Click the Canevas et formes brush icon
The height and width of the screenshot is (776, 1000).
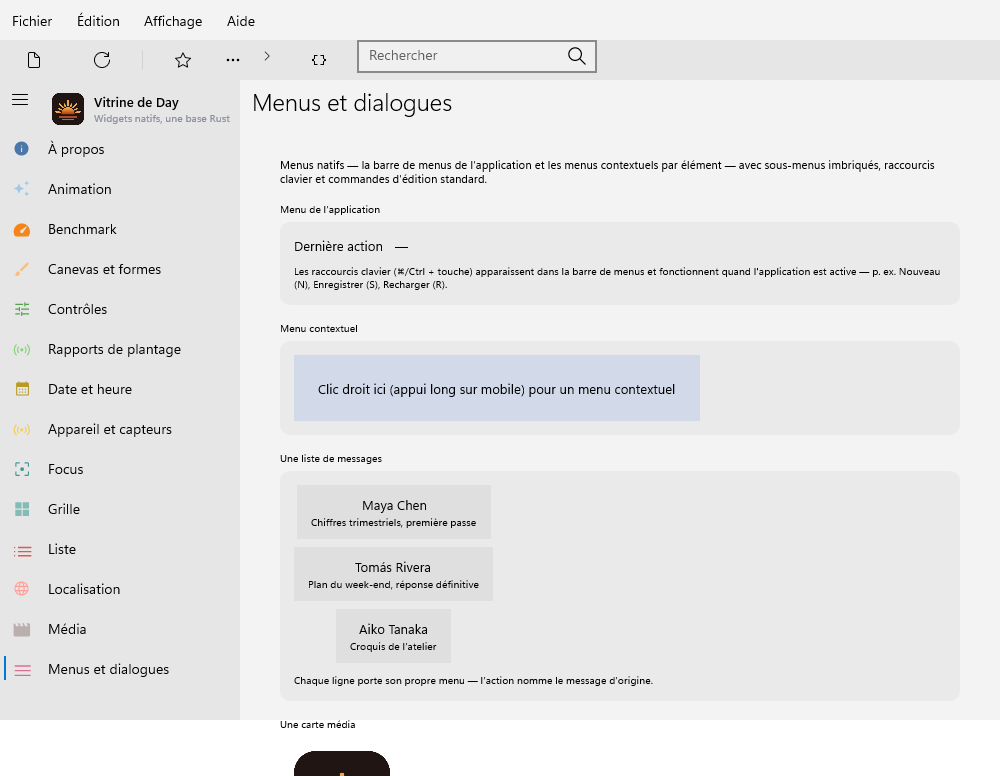(x=22, y=269)
